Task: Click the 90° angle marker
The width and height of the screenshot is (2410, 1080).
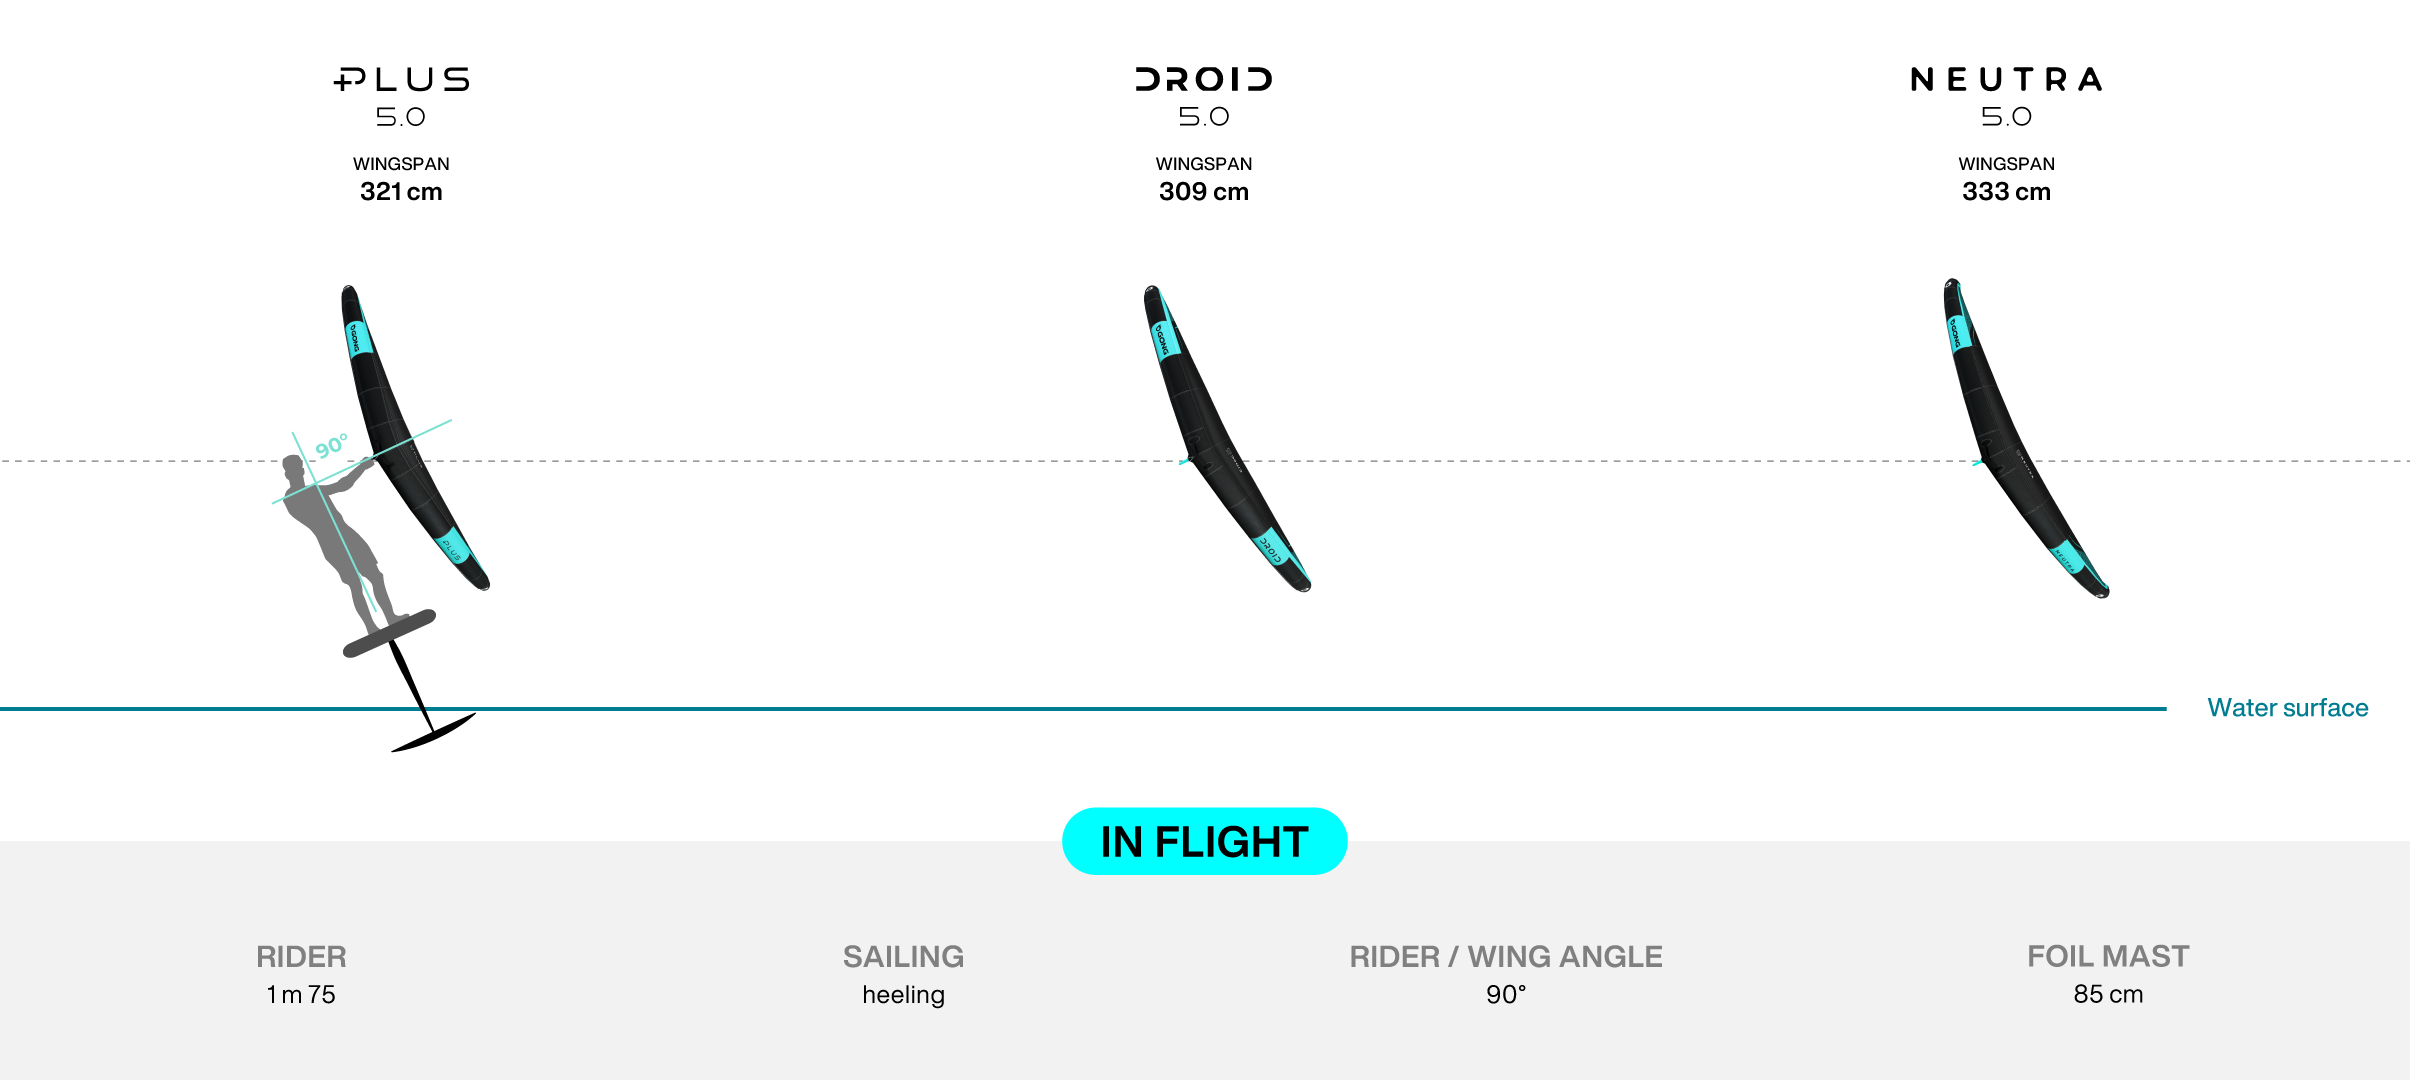Action: click(332, 446)
